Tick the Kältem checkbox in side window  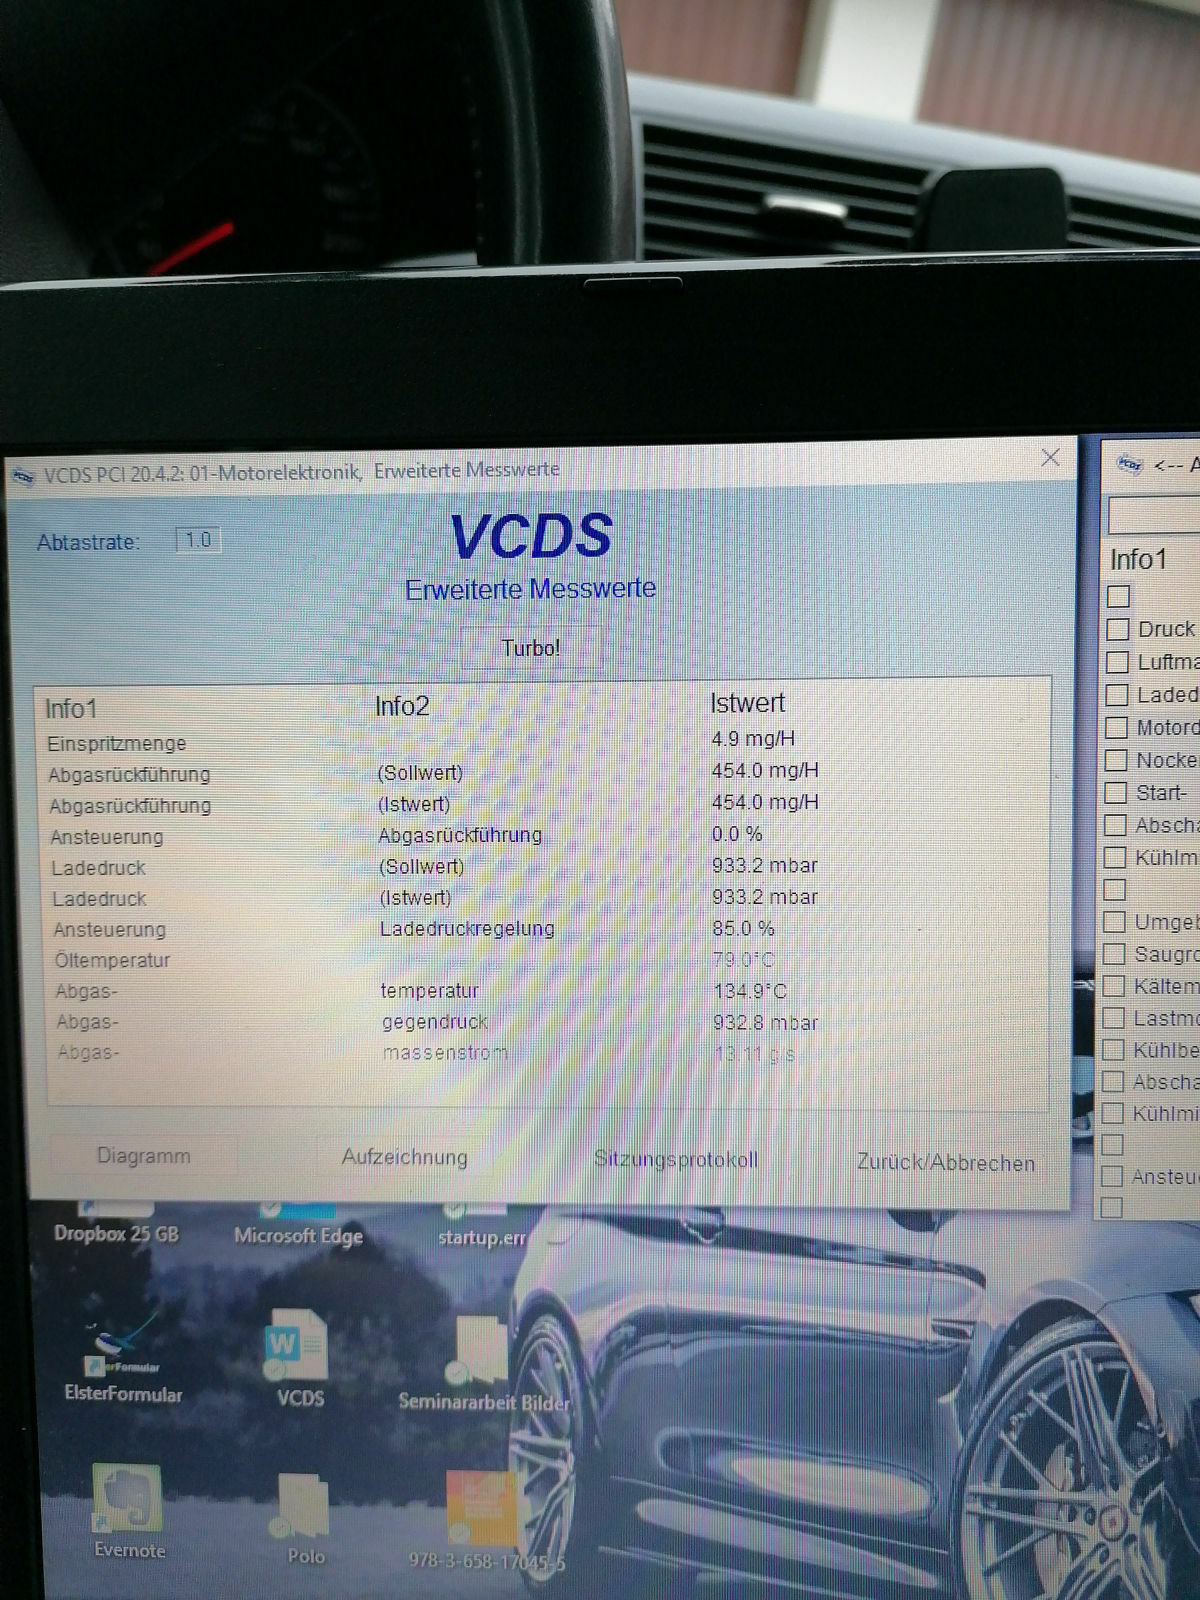click(1113, 986)
